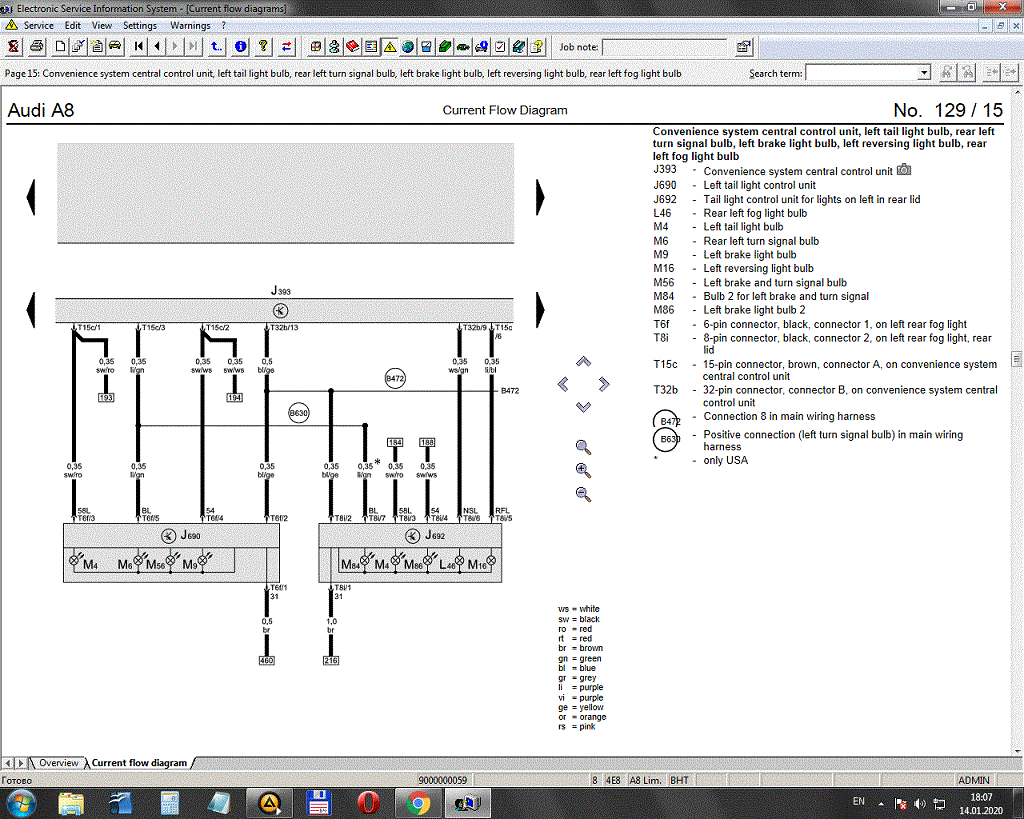
Task: Click the camera icon beside J393
Action: tap(904, 170)
